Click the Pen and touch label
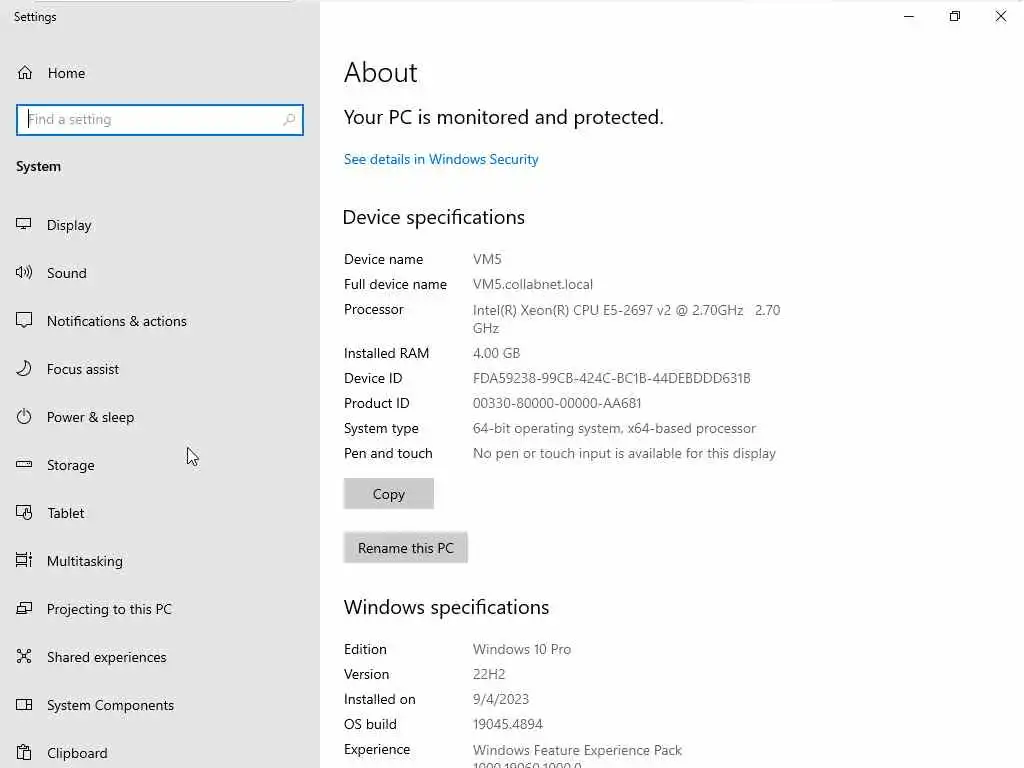 [388, 453]
